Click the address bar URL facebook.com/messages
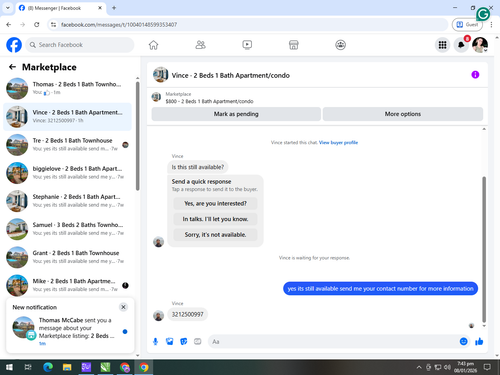This screenshot has width=500, height=375. pos(119,25)
